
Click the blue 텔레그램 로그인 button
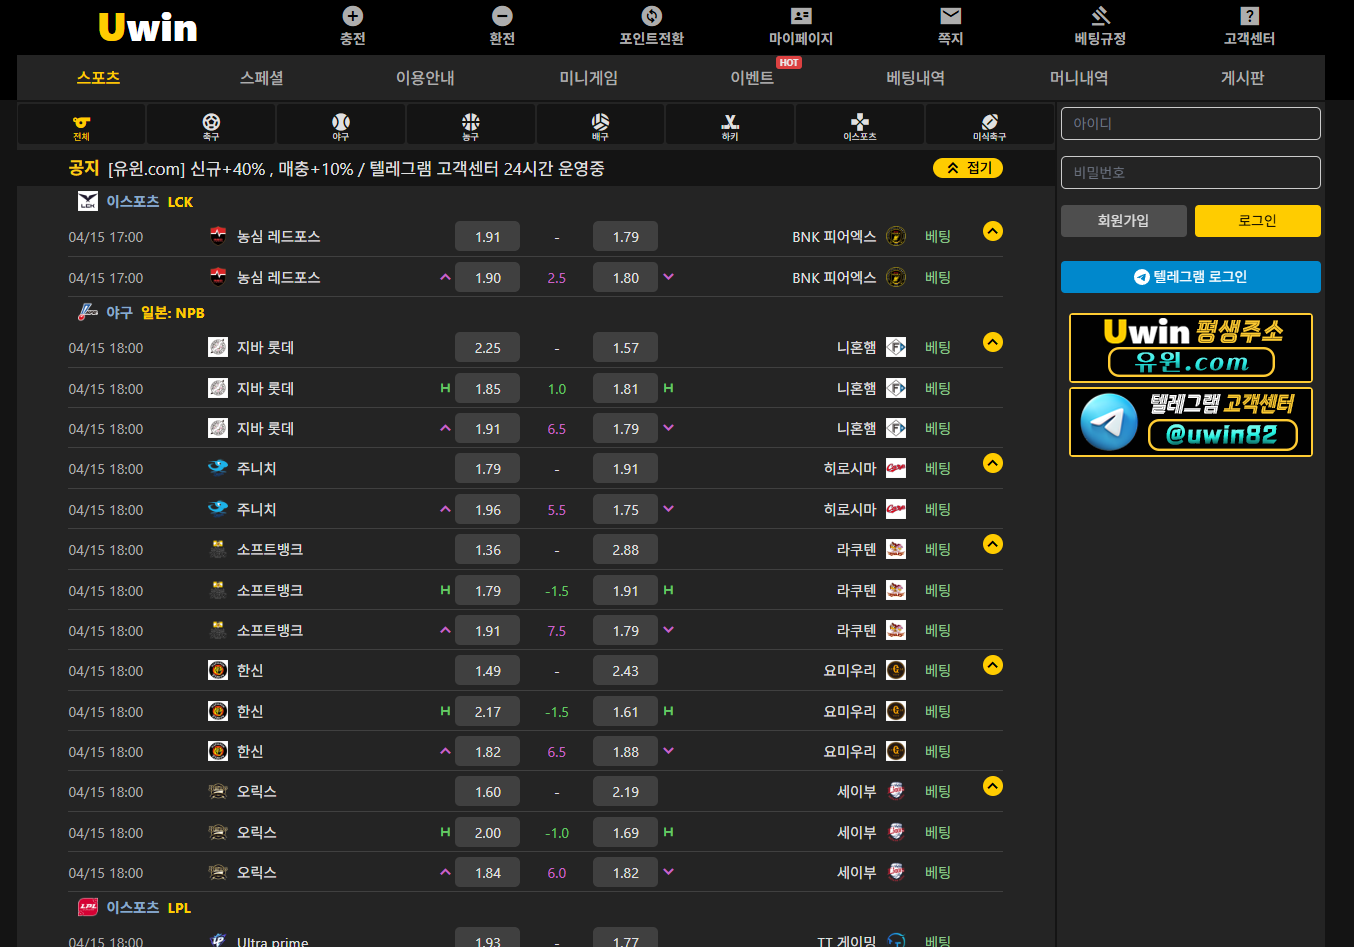pos(1190,277)
